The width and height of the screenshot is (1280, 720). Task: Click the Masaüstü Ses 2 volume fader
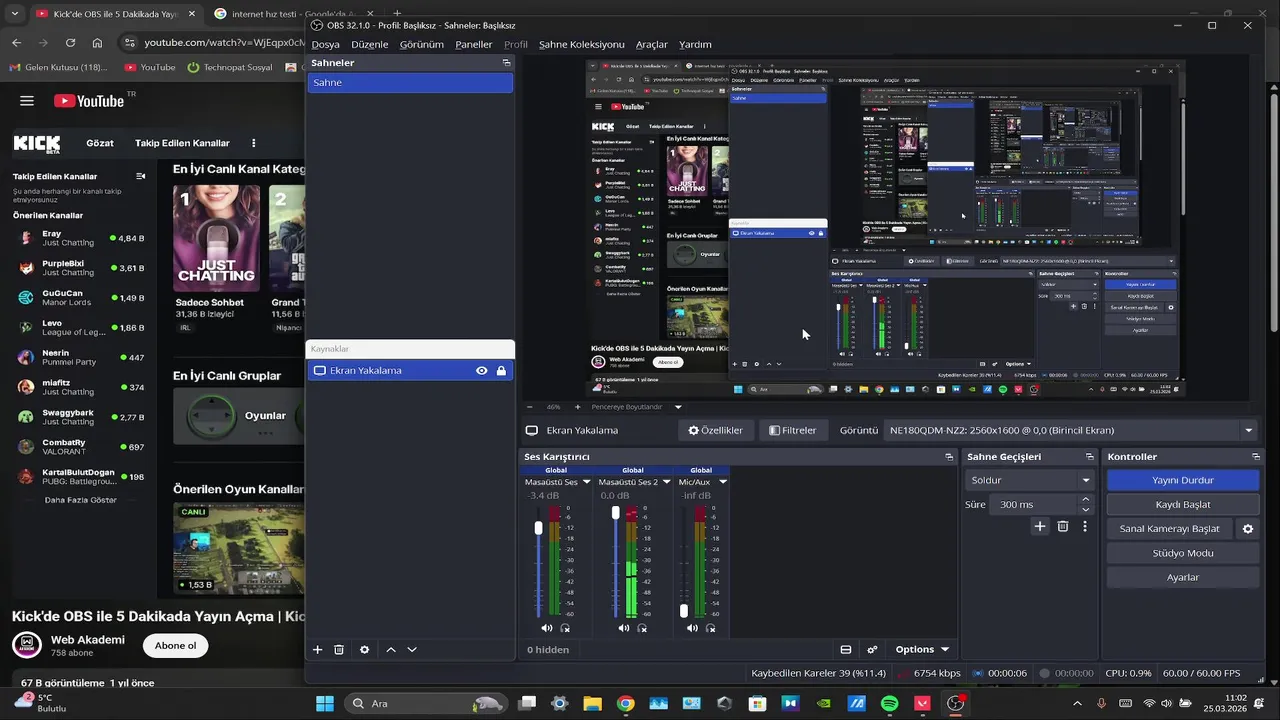pyautogui.click(x=615, y=513)
